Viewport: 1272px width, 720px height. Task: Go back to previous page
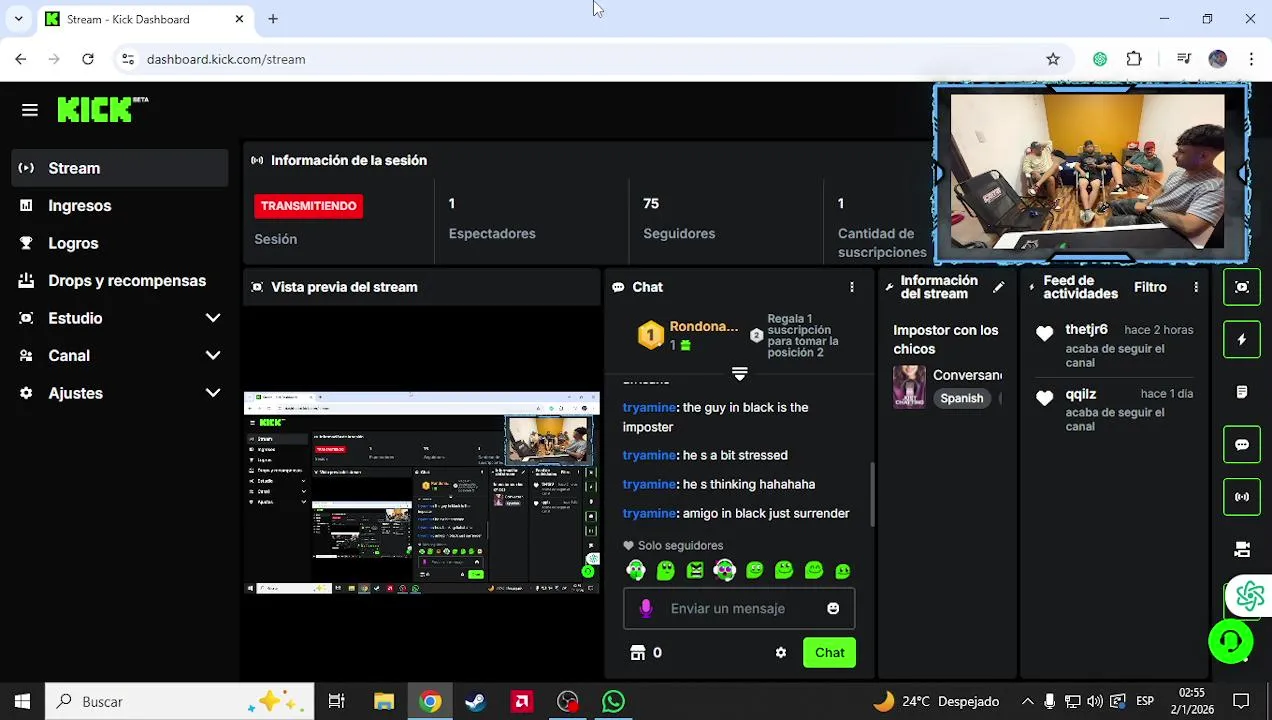click(21, 59)
